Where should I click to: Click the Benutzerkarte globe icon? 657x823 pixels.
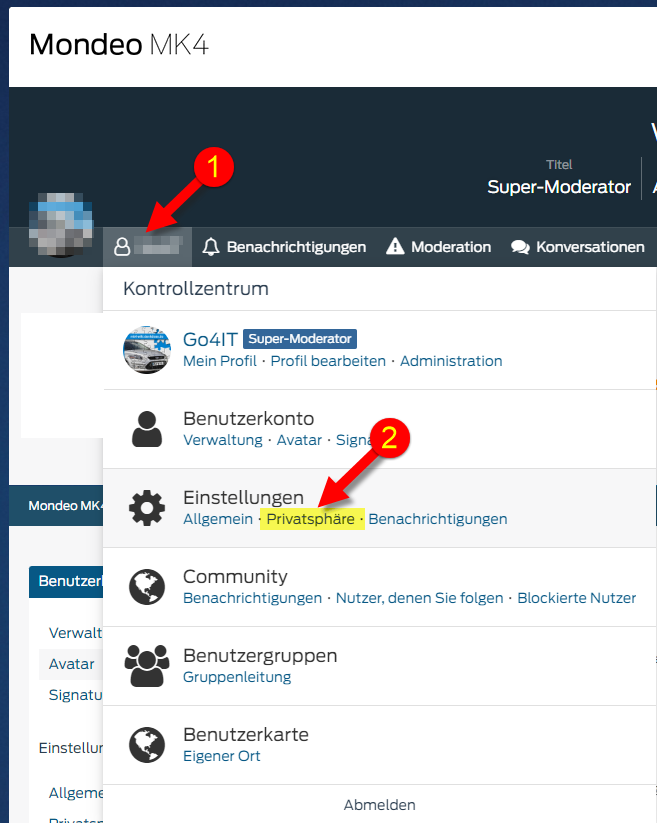coord(147,745)
